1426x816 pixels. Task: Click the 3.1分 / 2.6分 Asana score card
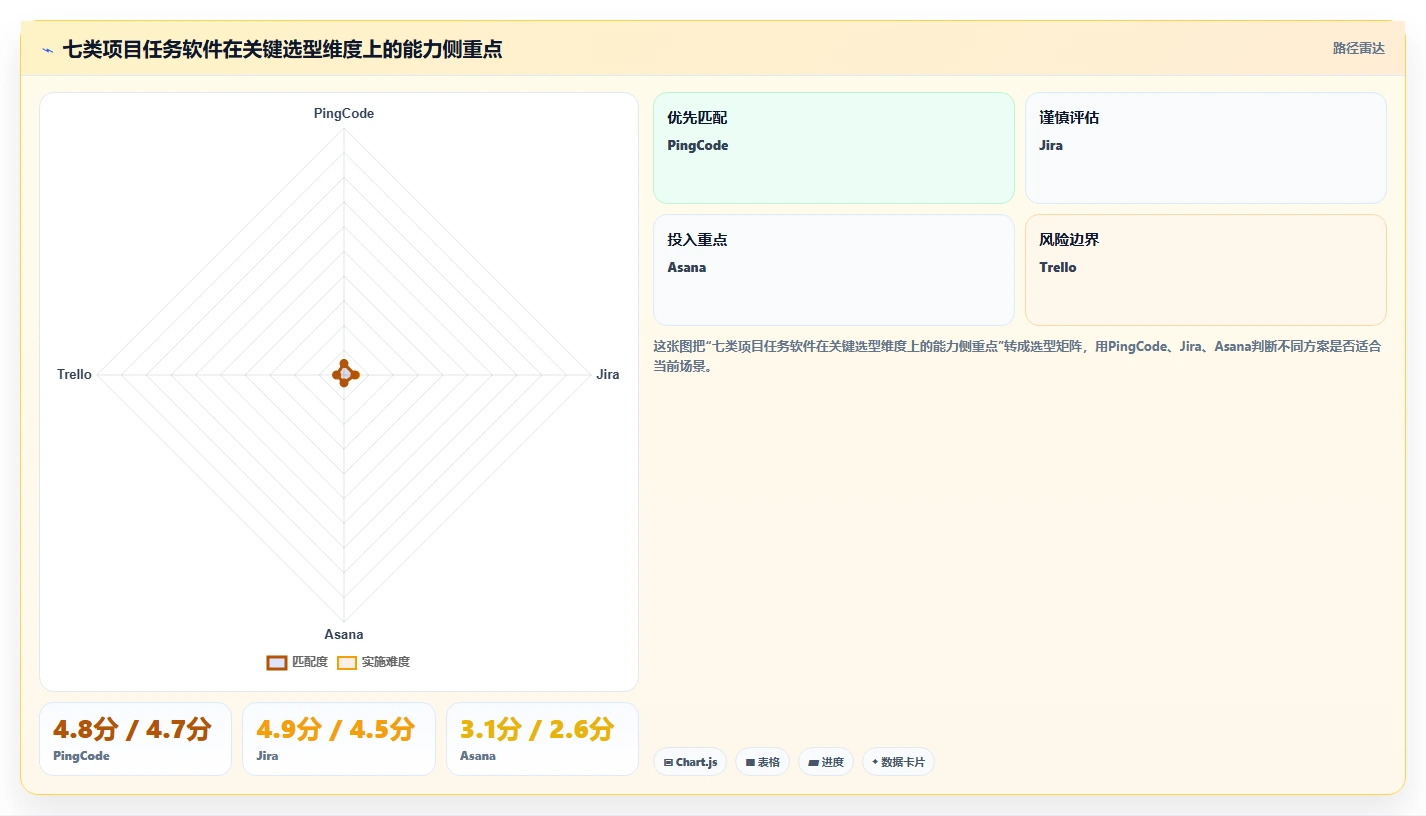tap(542, 739)
